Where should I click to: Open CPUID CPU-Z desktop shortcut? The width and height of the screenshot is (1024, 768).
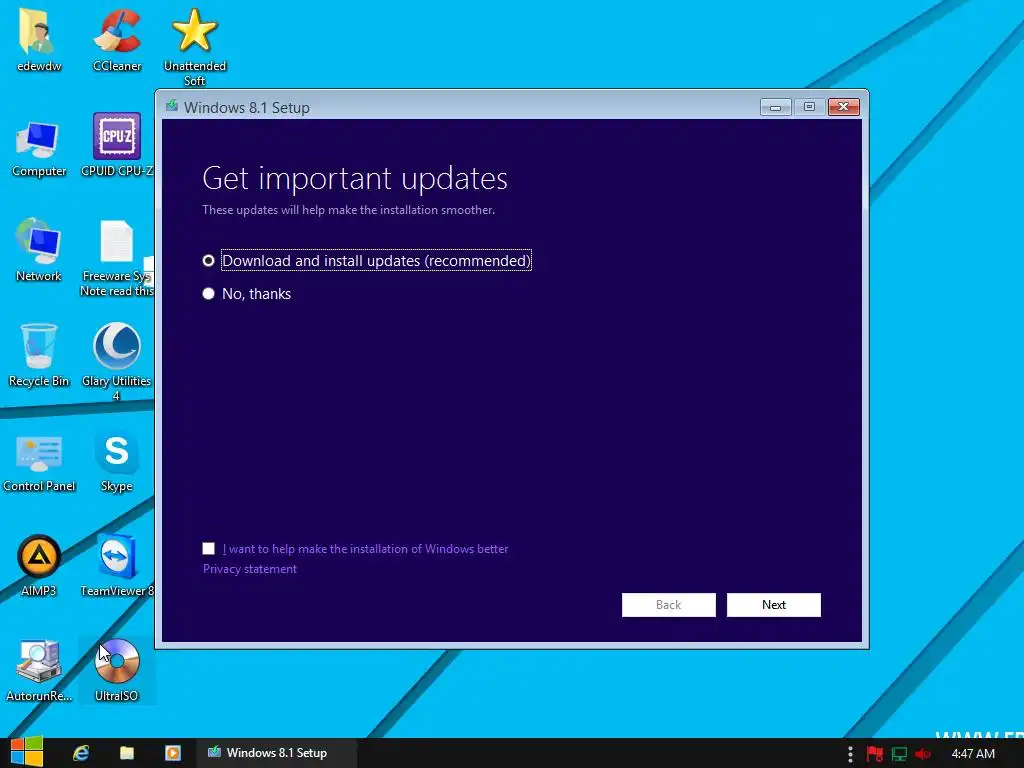117,145
